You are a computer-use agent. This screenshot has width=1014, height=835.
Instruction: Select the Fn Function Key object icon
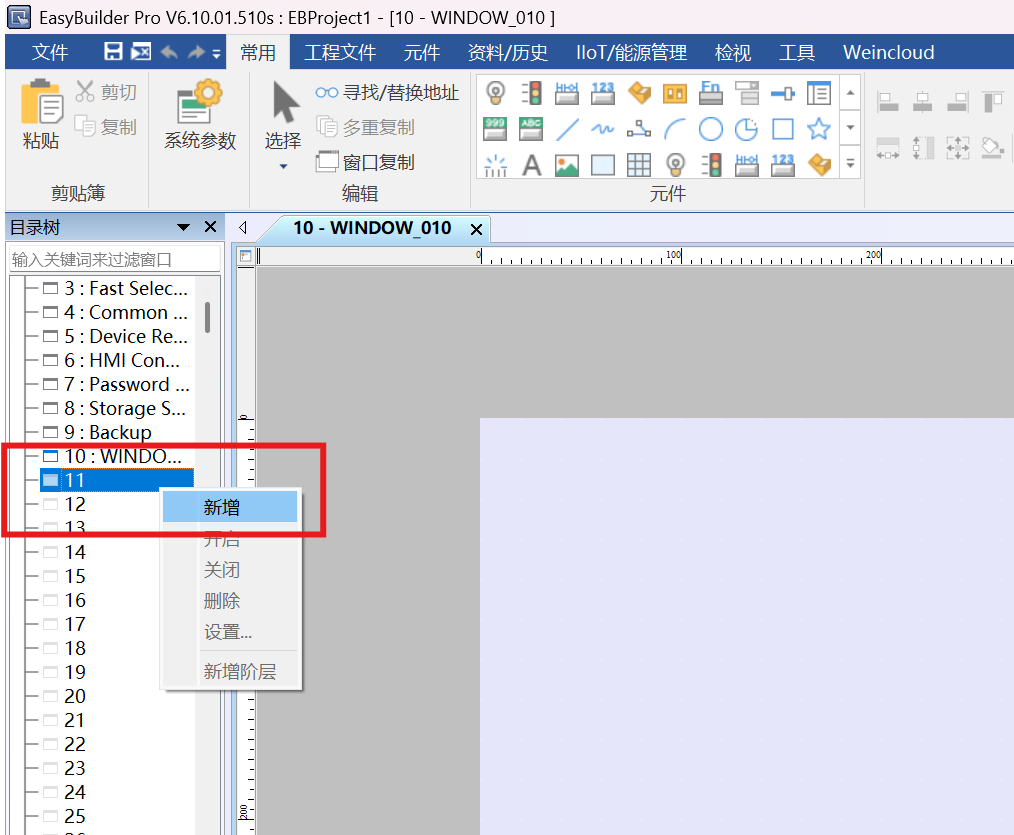(710, 93)
